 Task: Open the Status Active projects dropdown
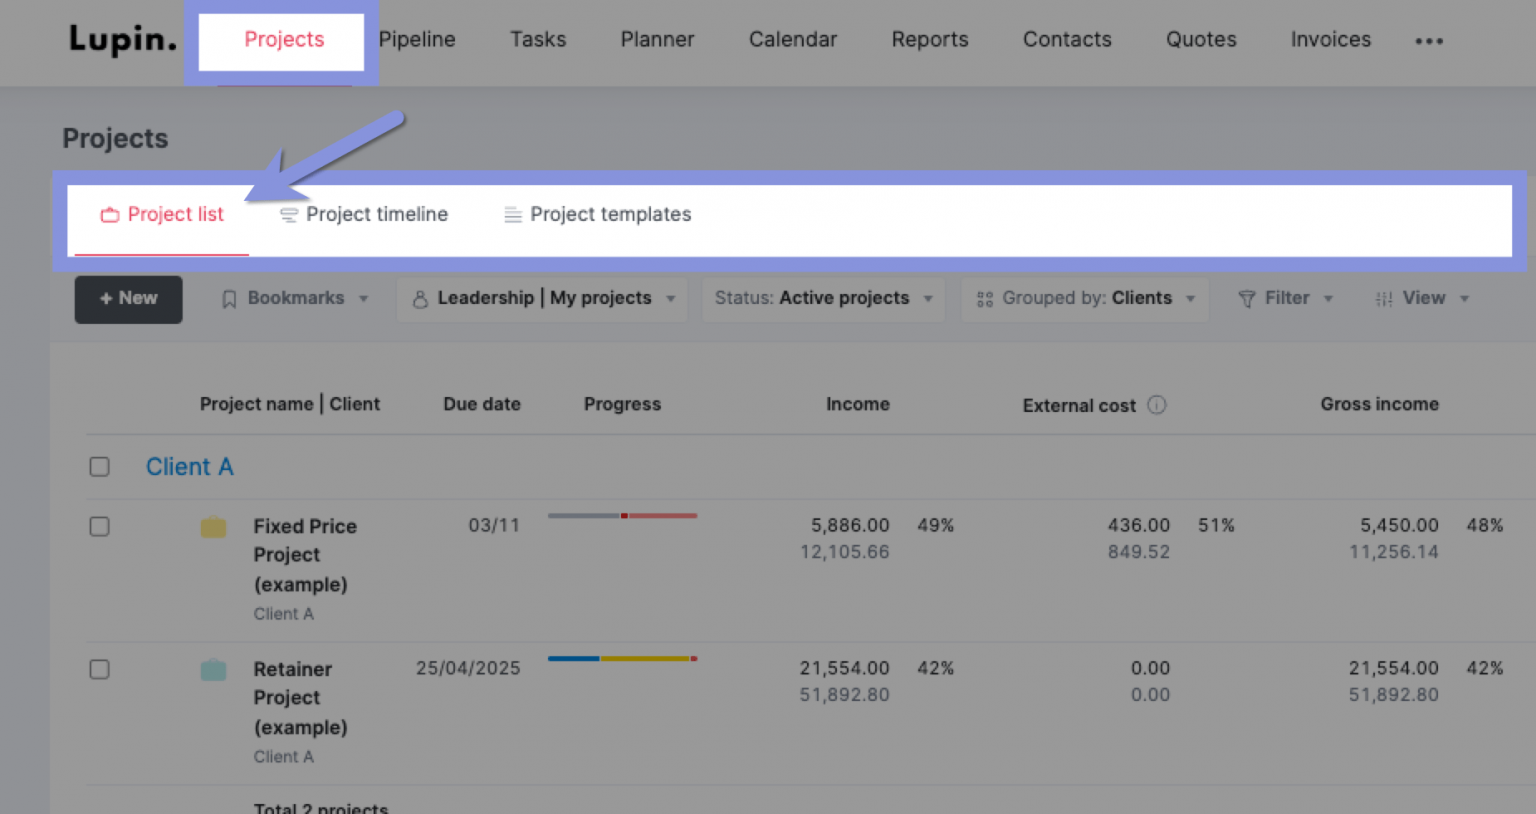(822, 298)
